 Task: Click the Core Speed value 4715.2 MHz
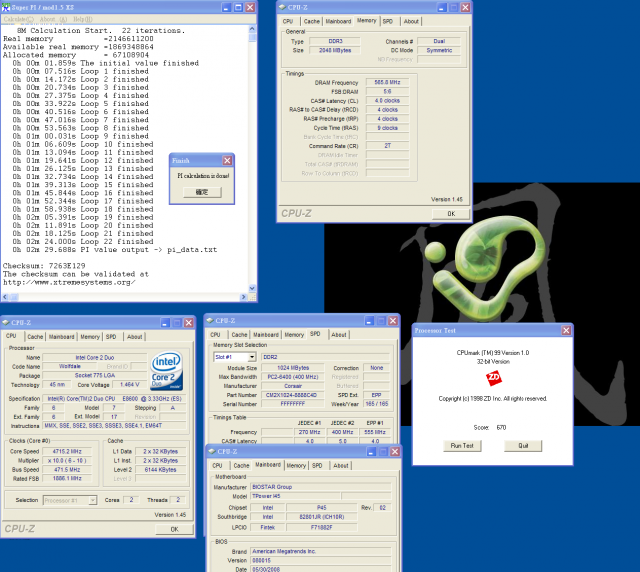67,451
